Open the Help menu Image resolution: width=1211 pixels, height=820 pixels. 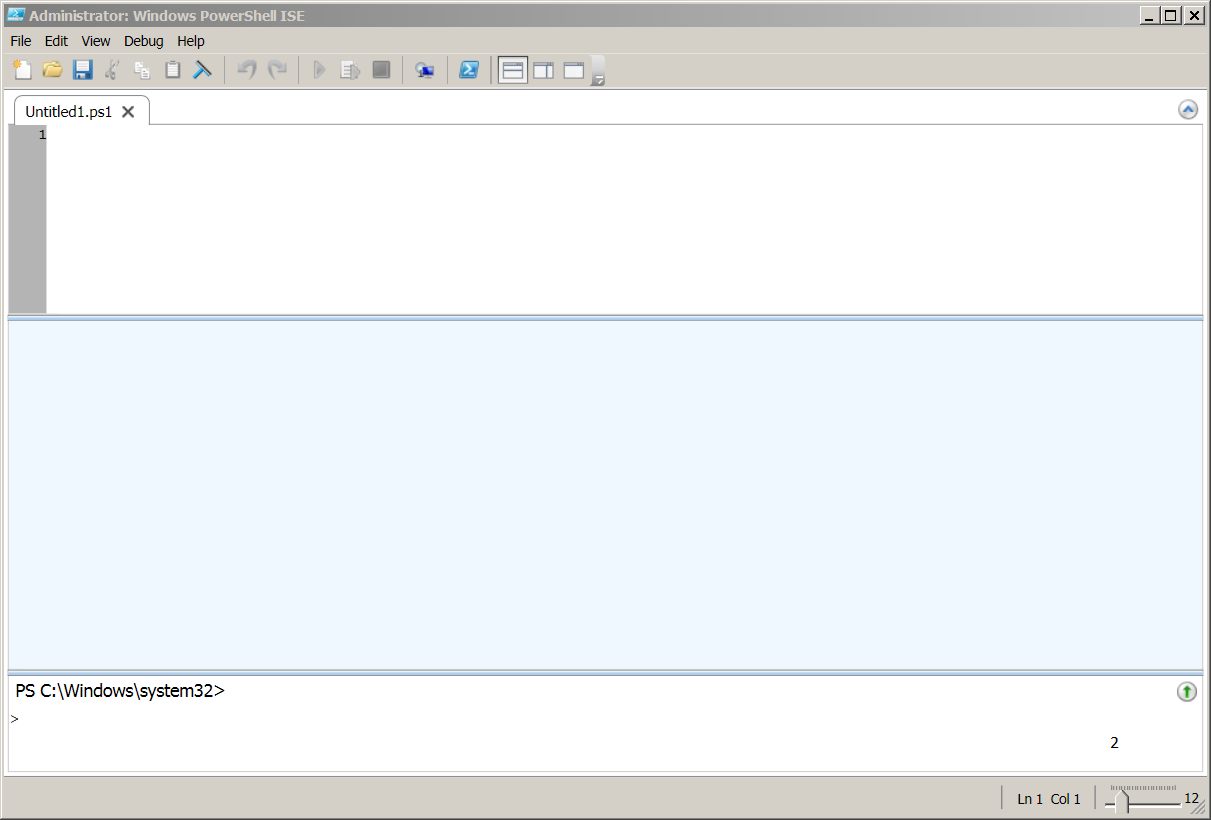(x=191, y=41)
